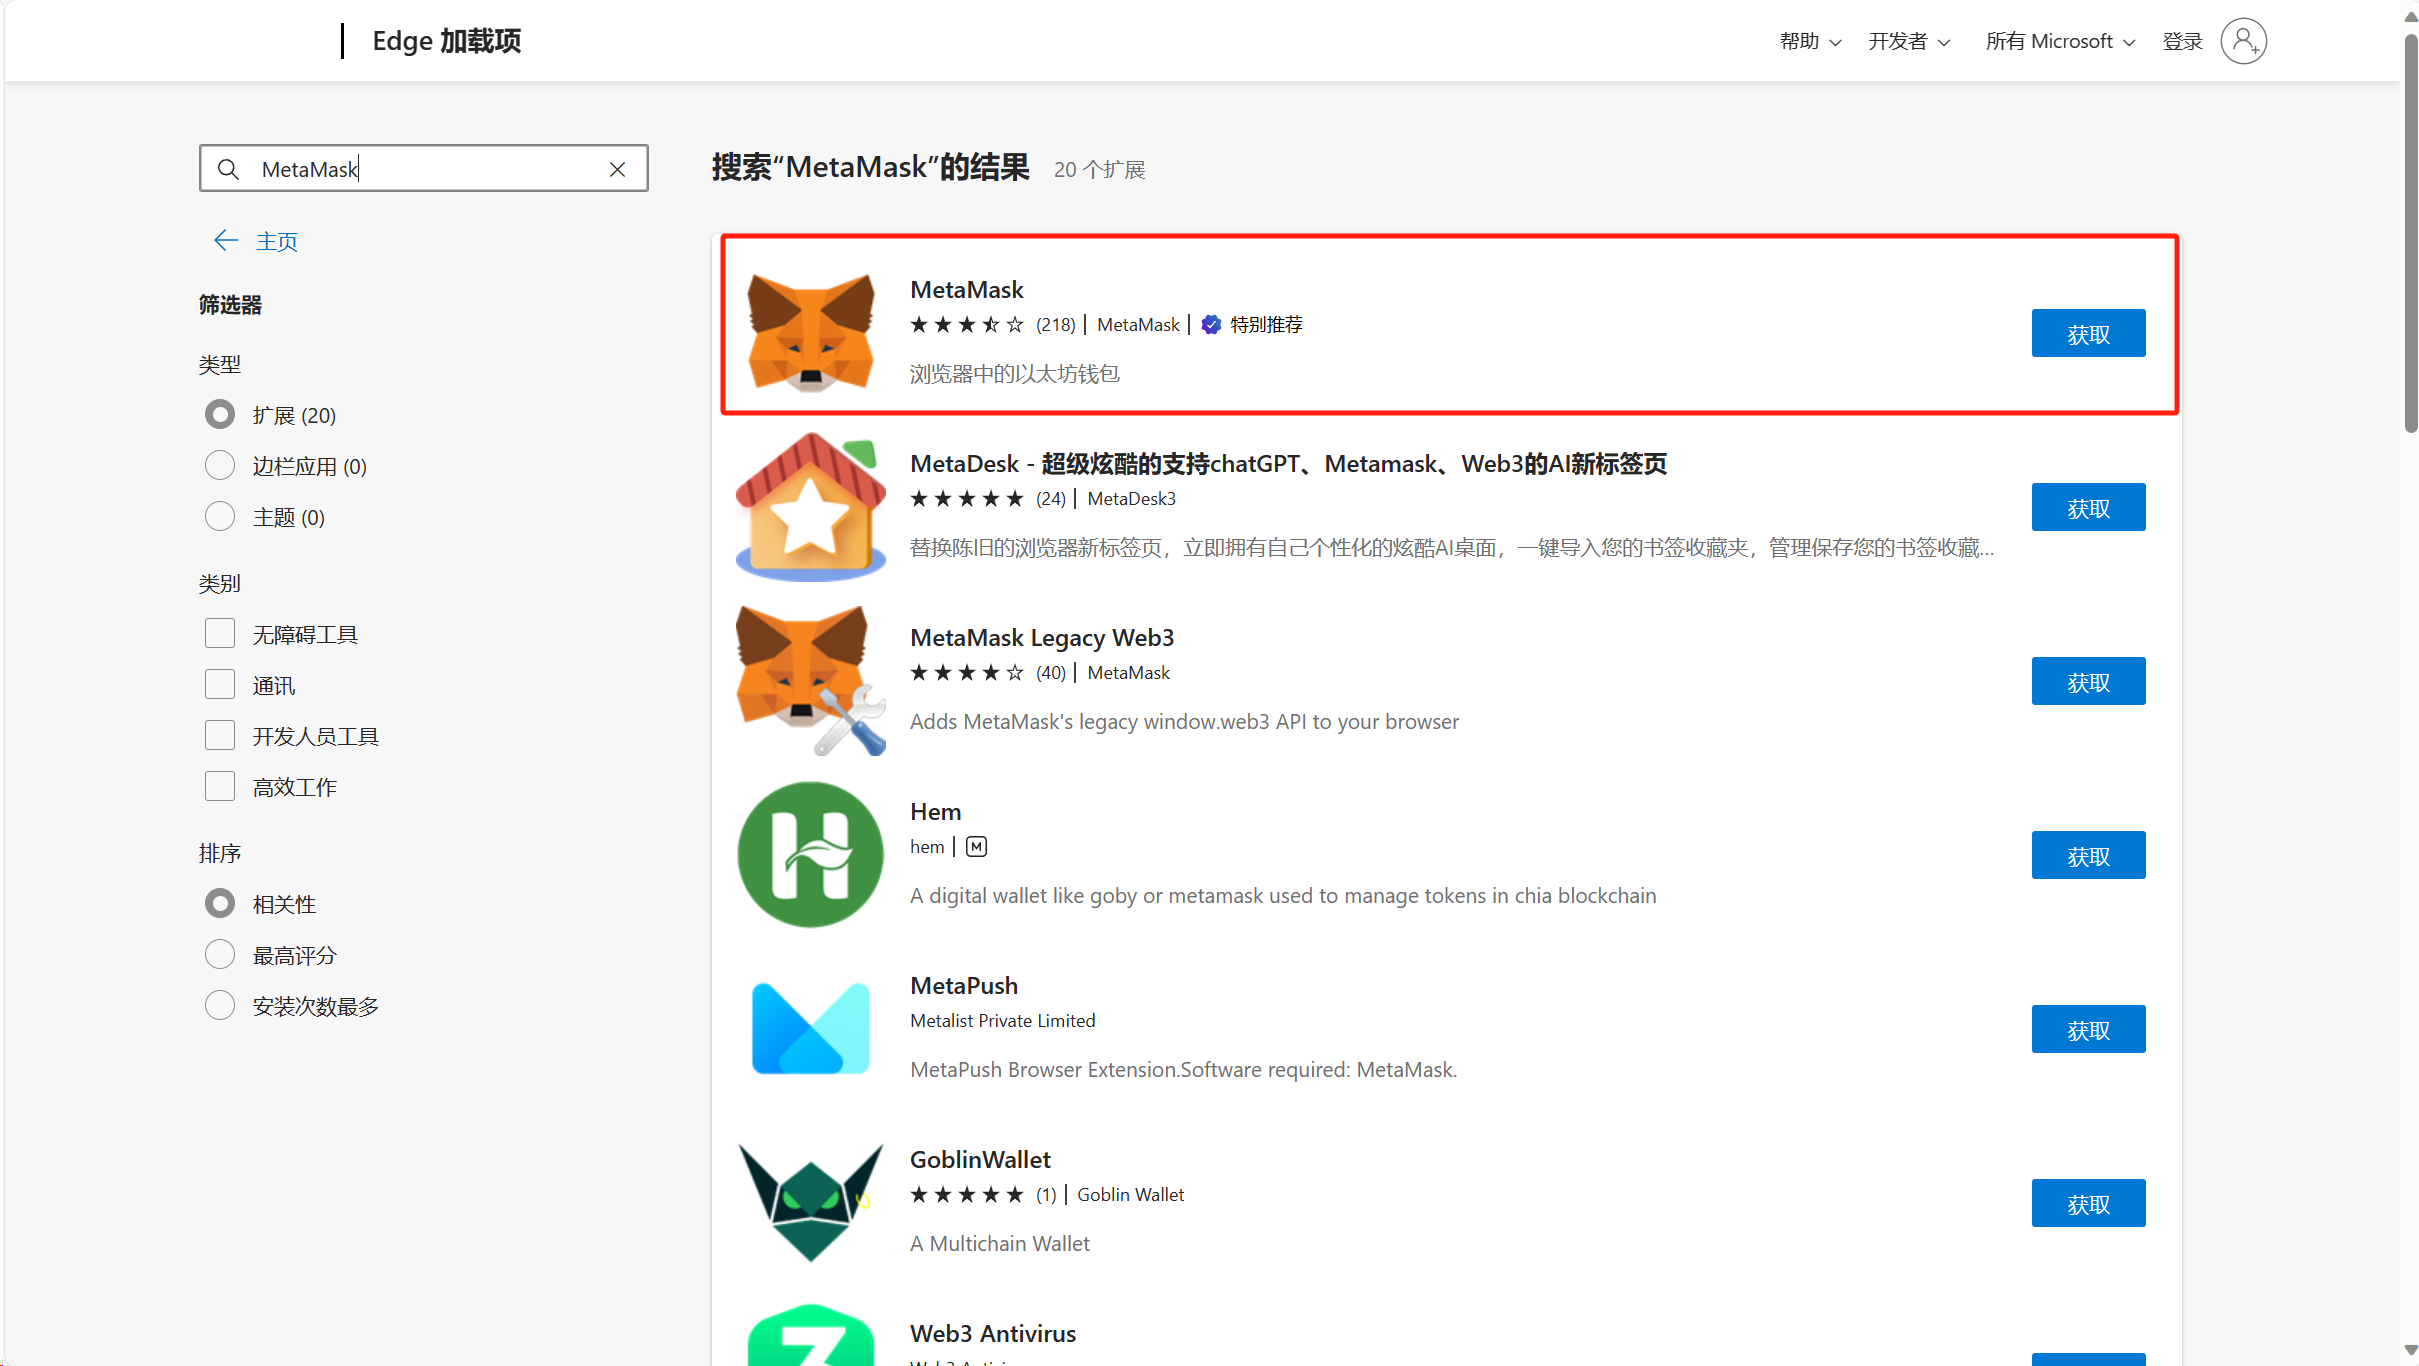Image resolution: width=2419 pixels, height=1366 pixels.
Task: Check the 无障碍工具 category checkbox
Action: (220, 633)
